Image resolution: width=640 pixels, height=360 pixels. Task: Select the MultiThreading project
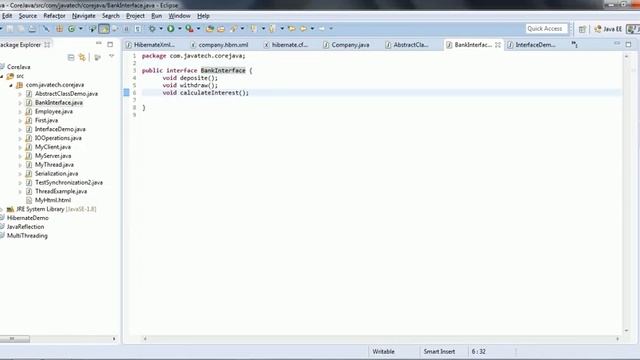(27, 236)
